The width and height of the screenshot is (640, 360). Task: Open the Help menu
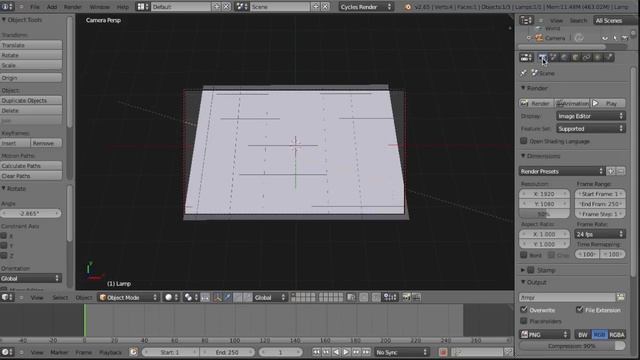tap(122, 7)
